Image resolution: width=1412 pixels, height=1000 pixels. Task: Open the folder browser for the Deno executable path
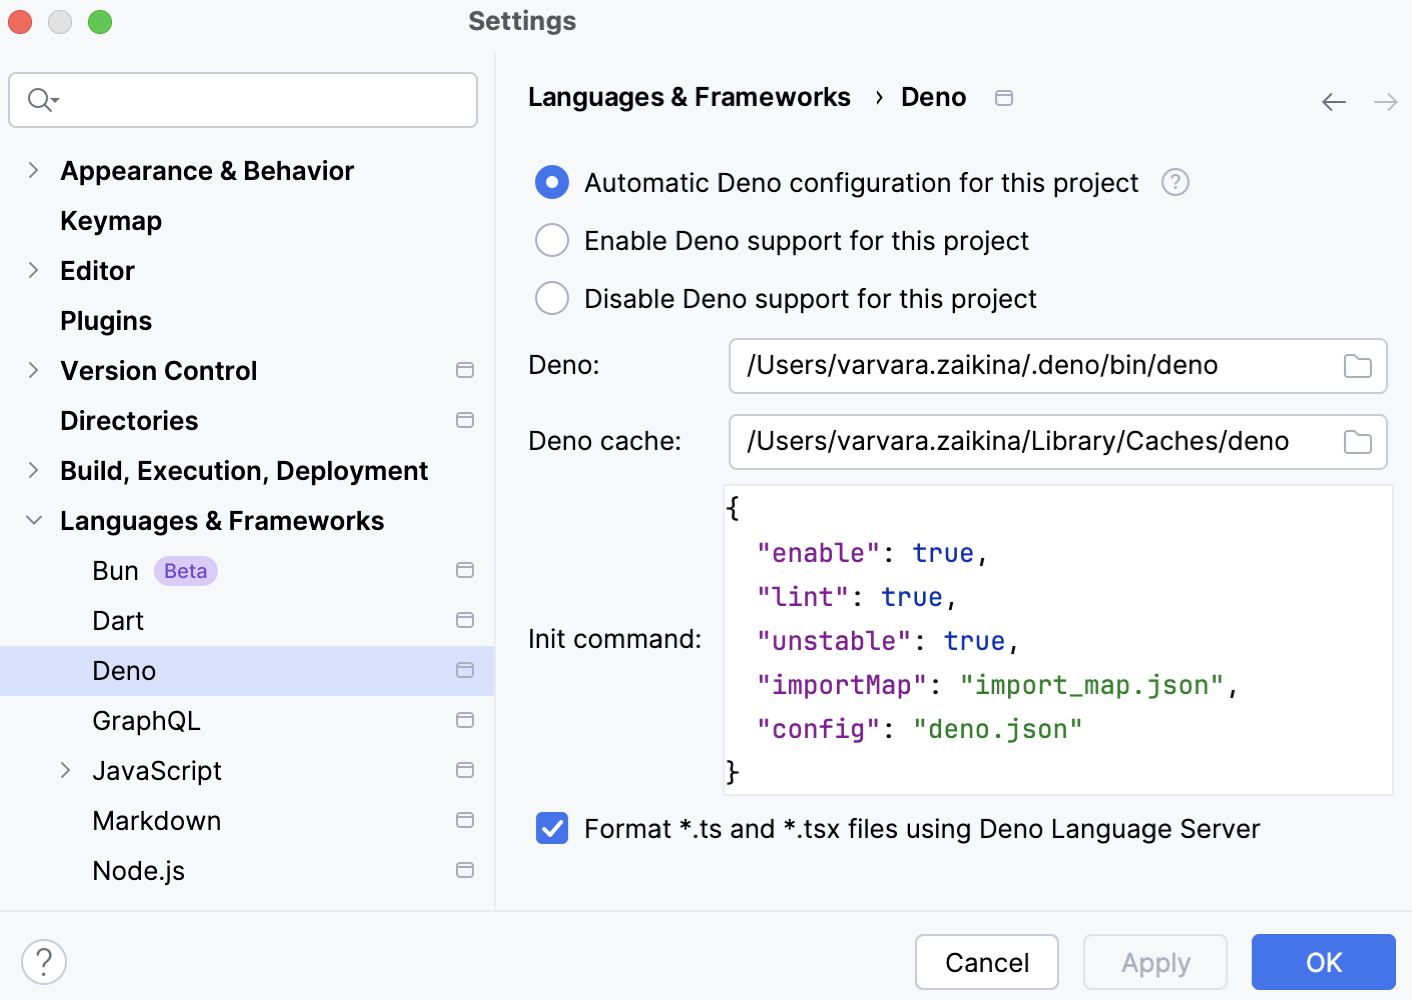(x=1358, y=366)
